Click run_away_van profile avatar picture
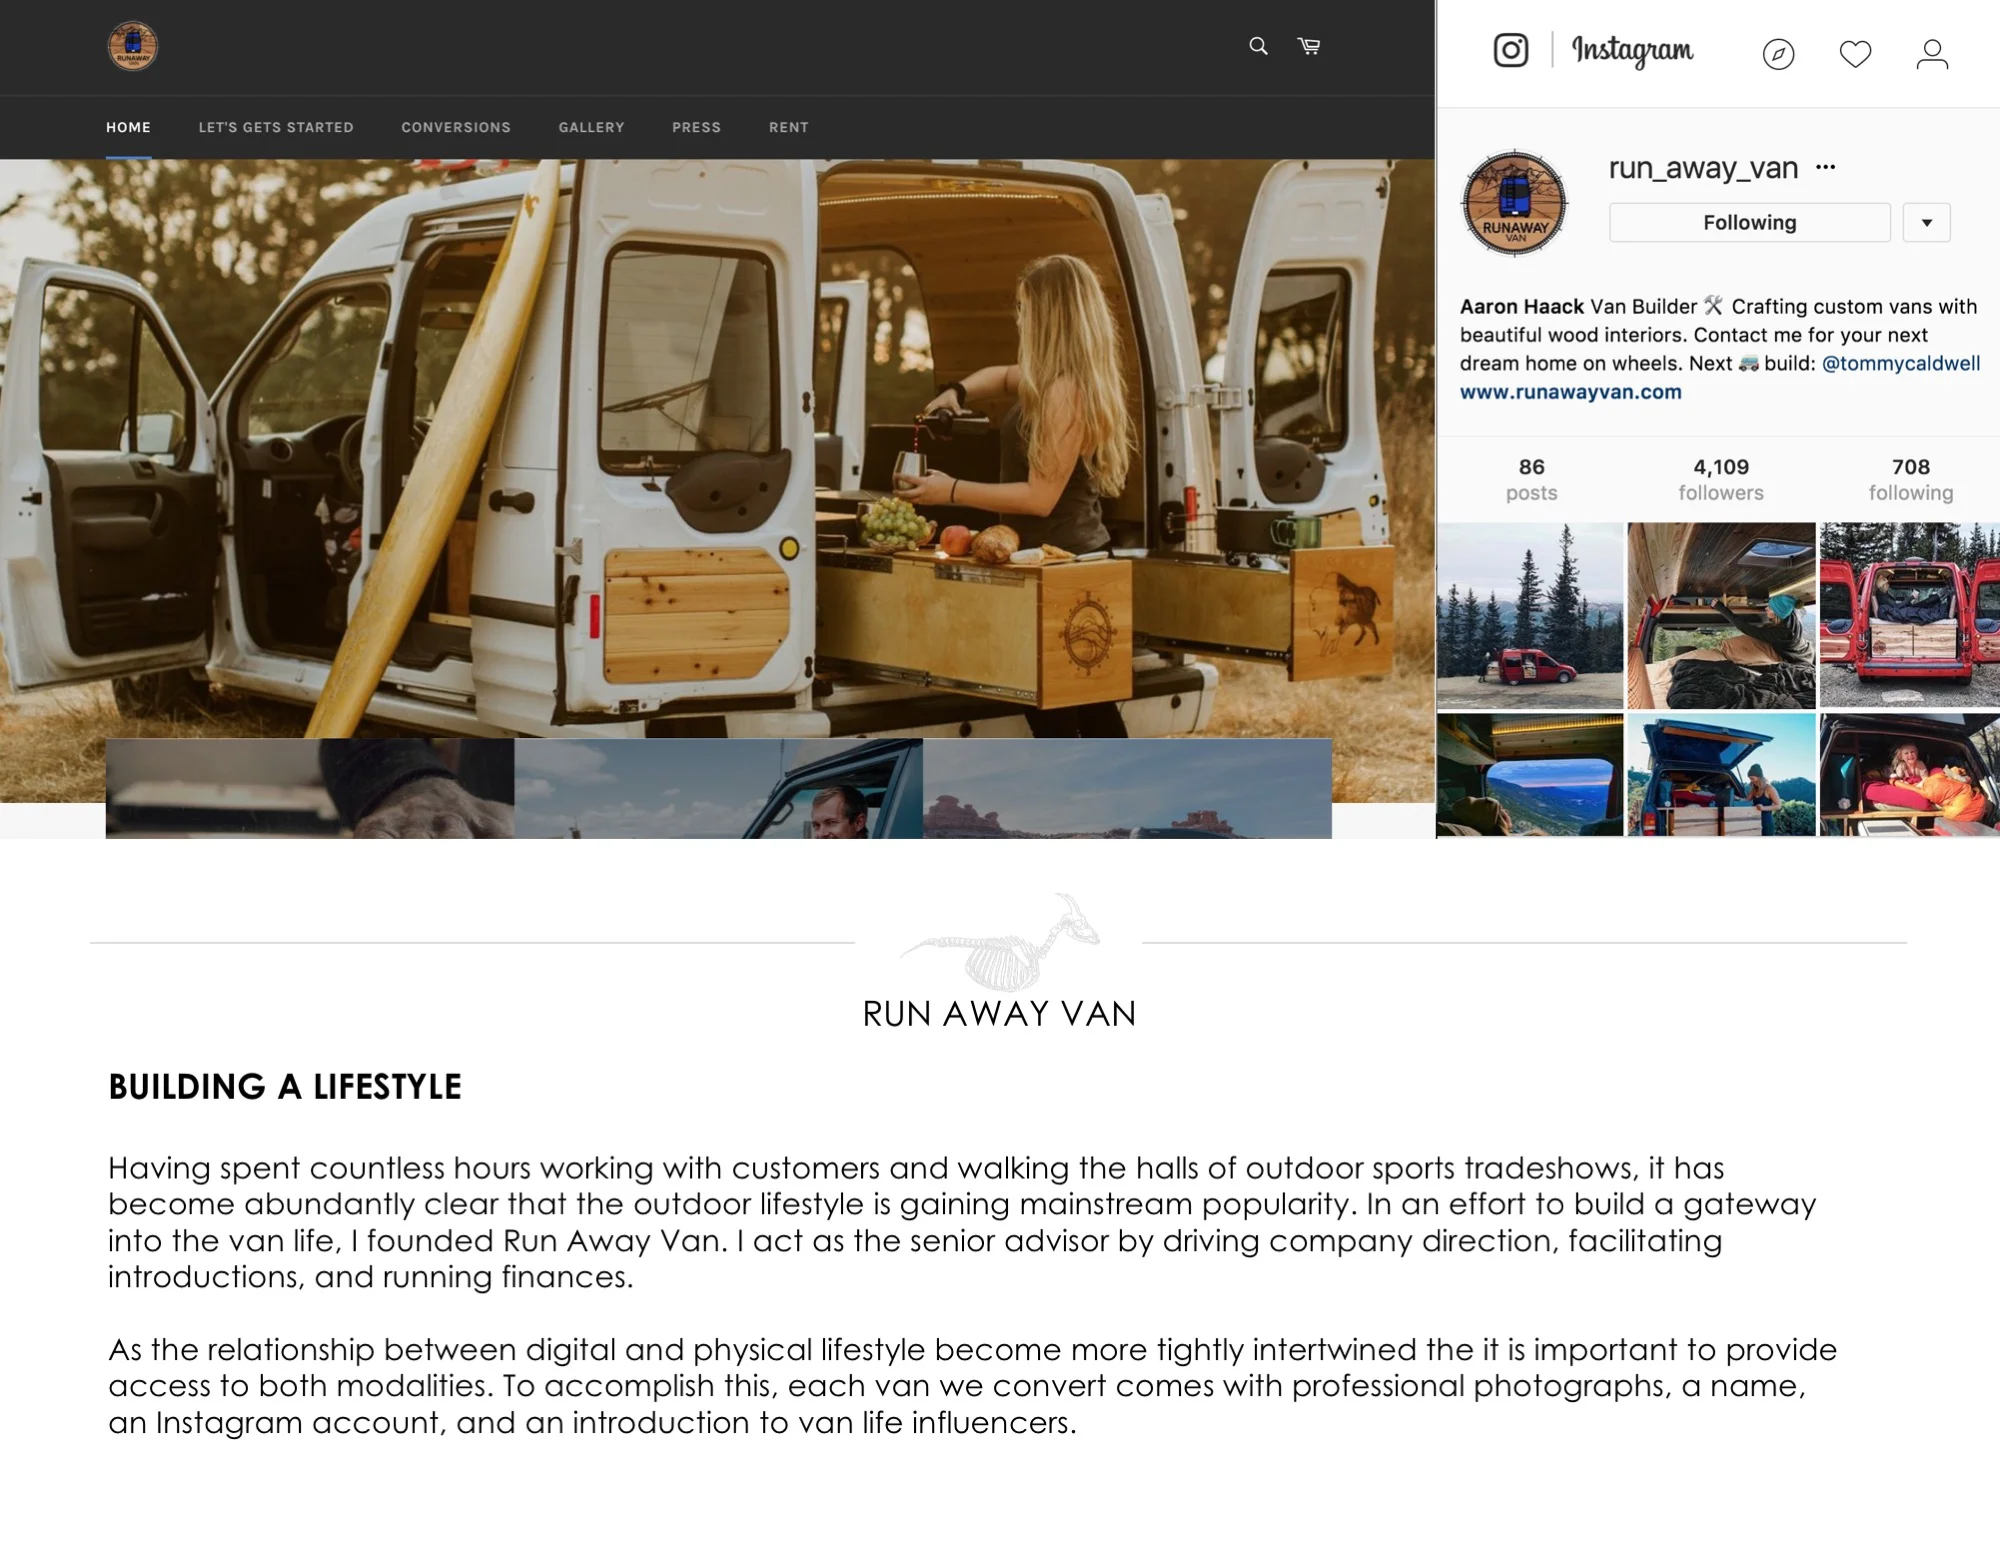This screenshot has width=2000, height=1545. coord(1514,203)
